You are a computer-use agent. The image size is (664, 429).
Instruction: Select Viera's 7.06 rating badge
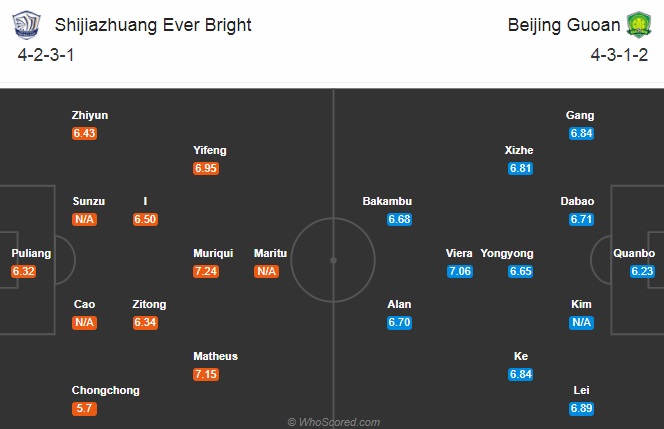coord(459,271)
